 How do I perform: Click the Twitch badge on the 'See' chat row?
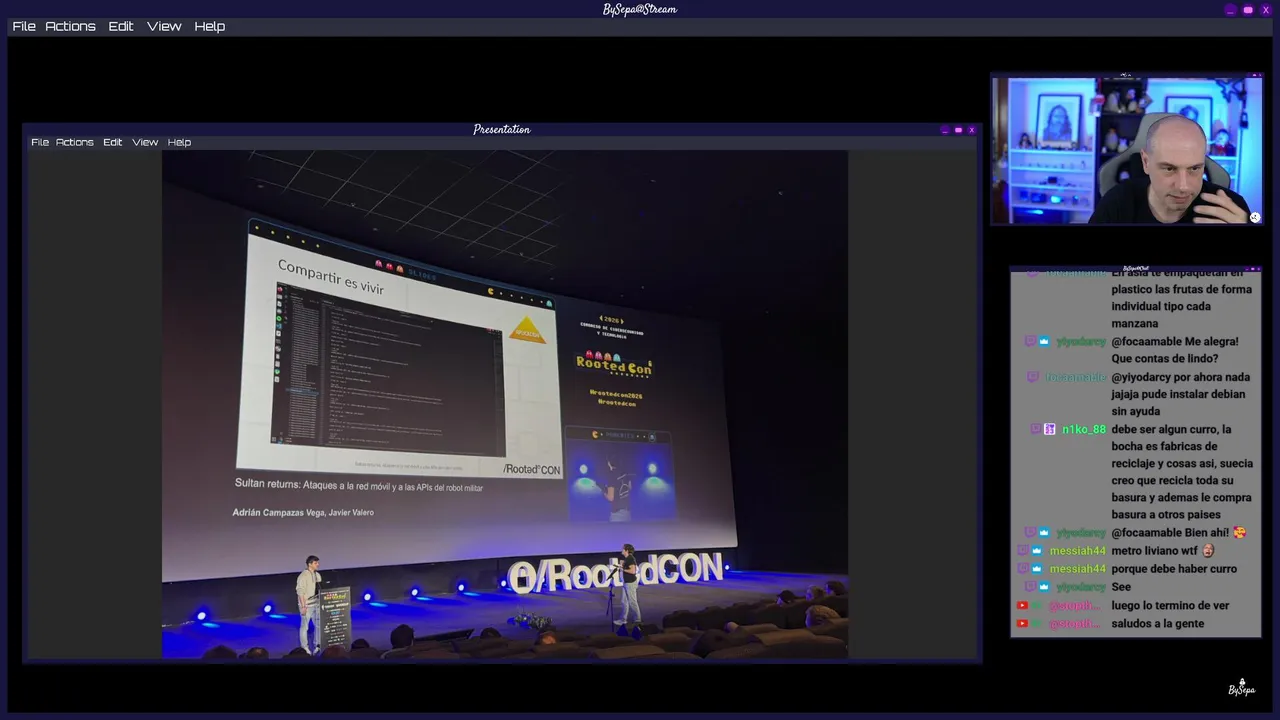click(x=1030, y=587)
